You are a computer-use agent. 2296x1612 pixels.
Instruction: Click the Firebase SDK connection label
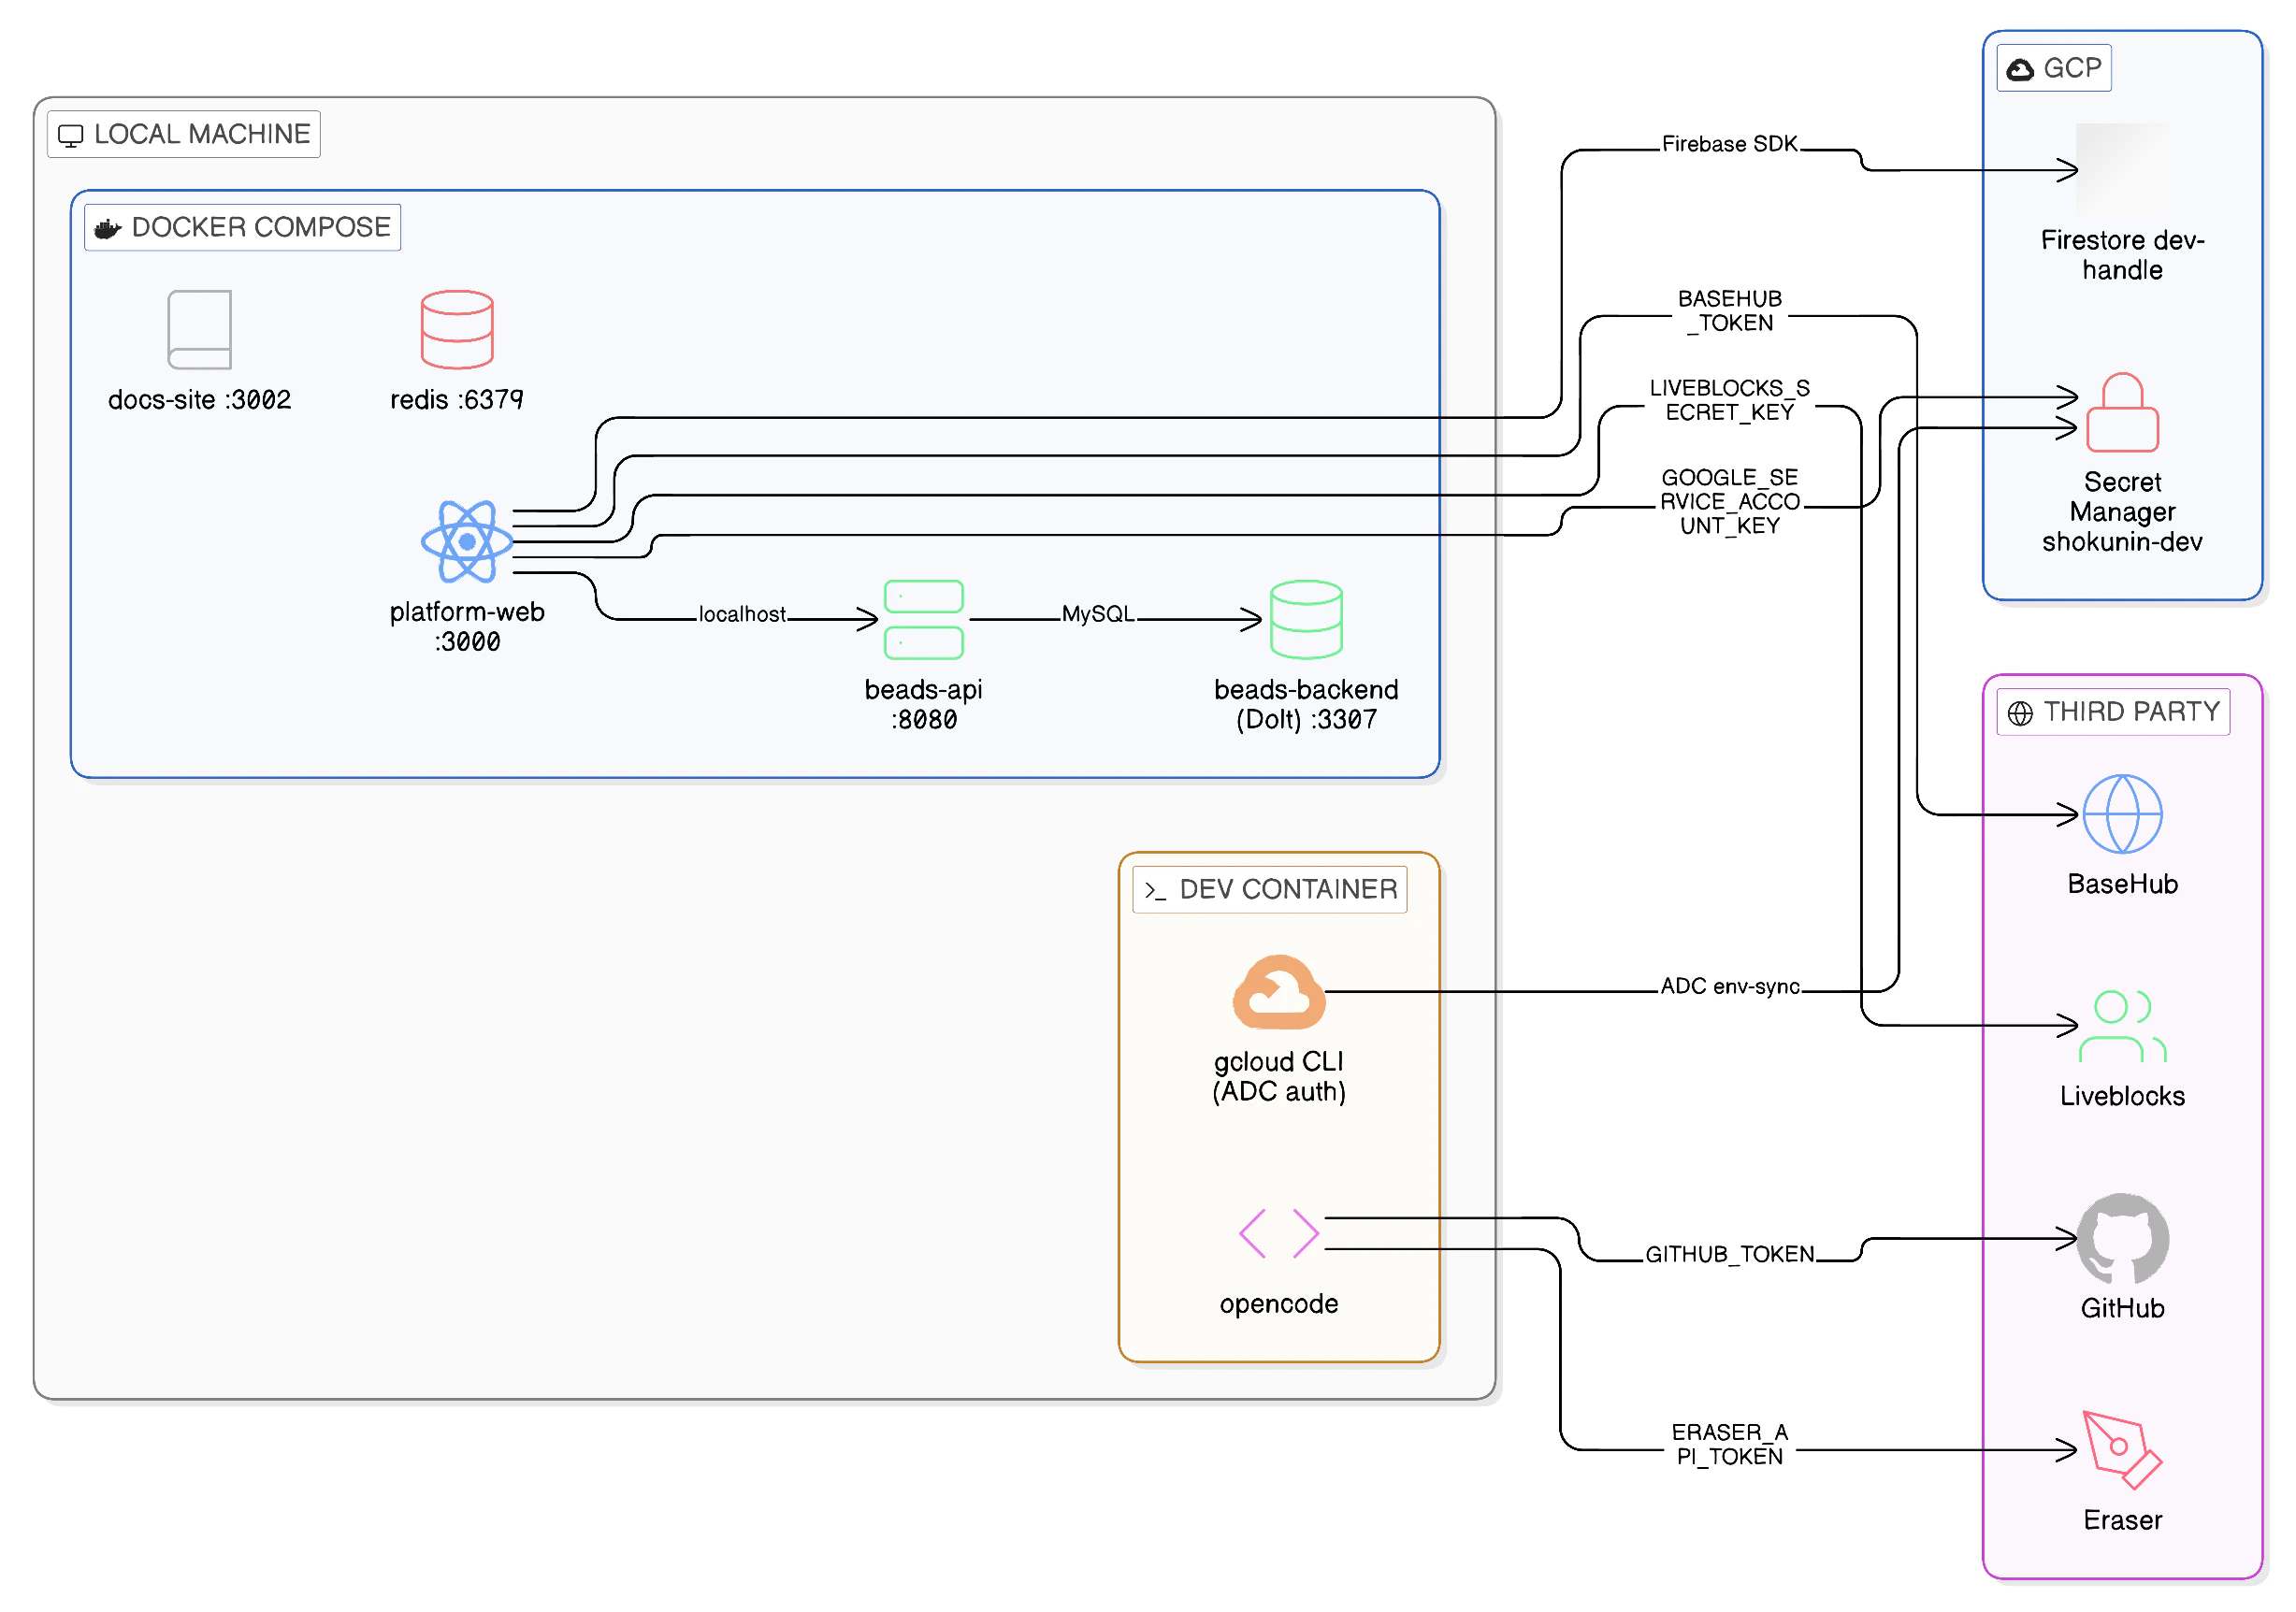1730,144
